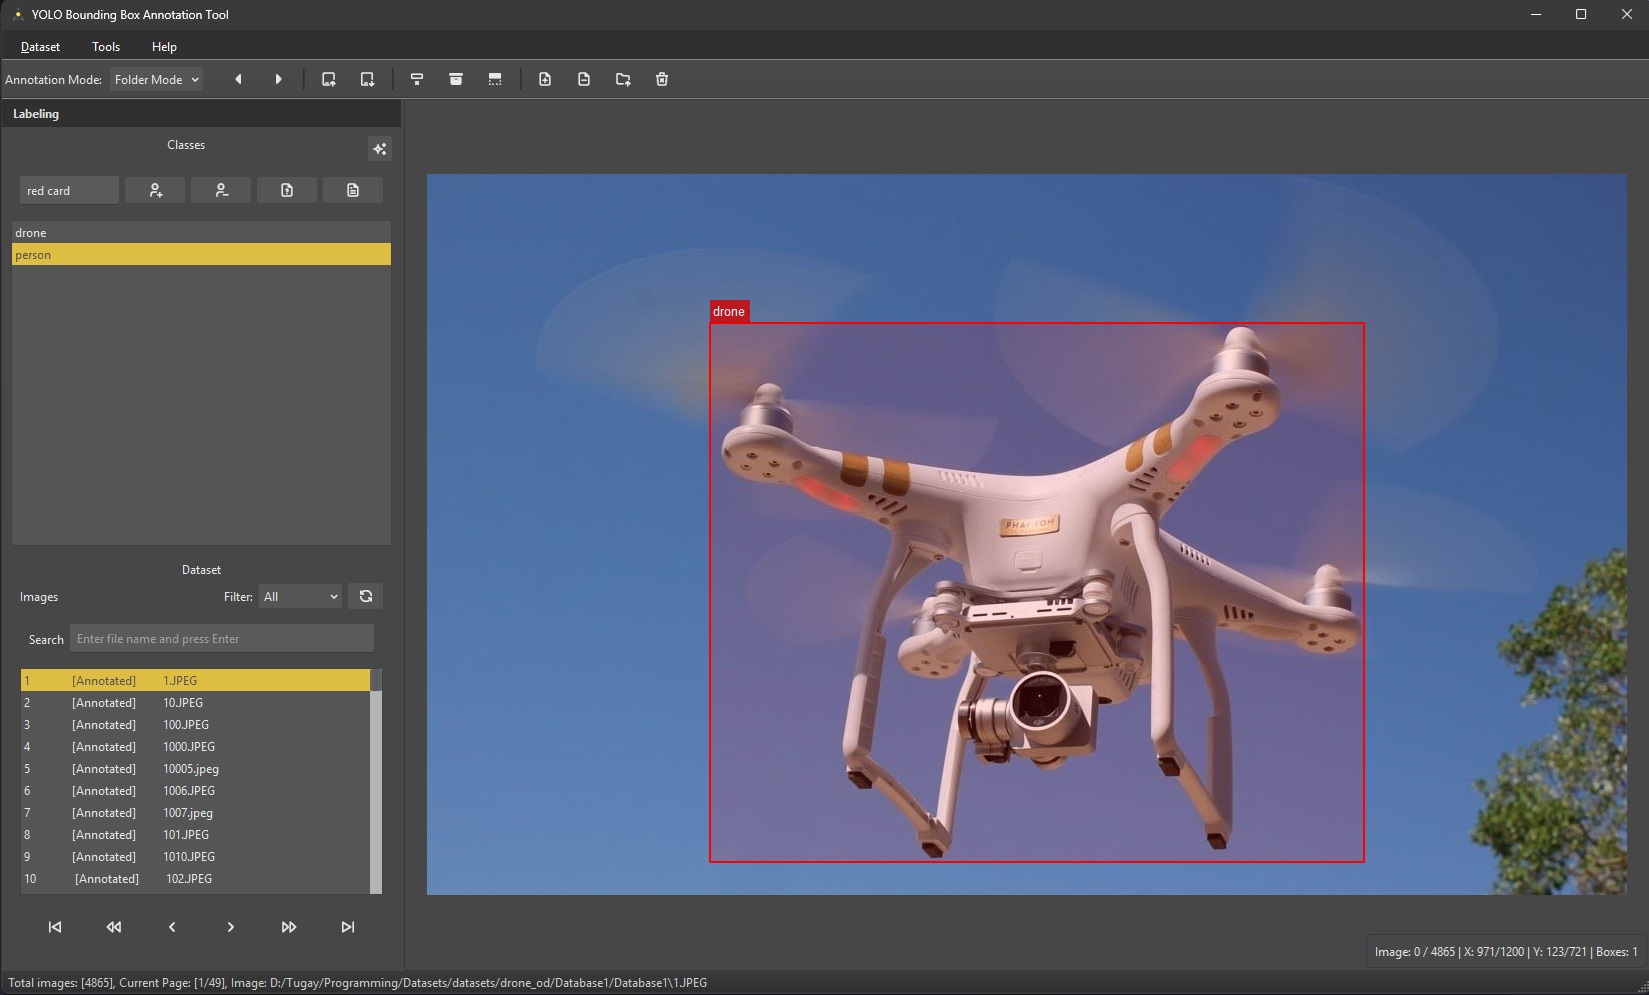Click the trash can icon in the toolbar
This screenshot has height=995, width=1649.
pos(662,79)
